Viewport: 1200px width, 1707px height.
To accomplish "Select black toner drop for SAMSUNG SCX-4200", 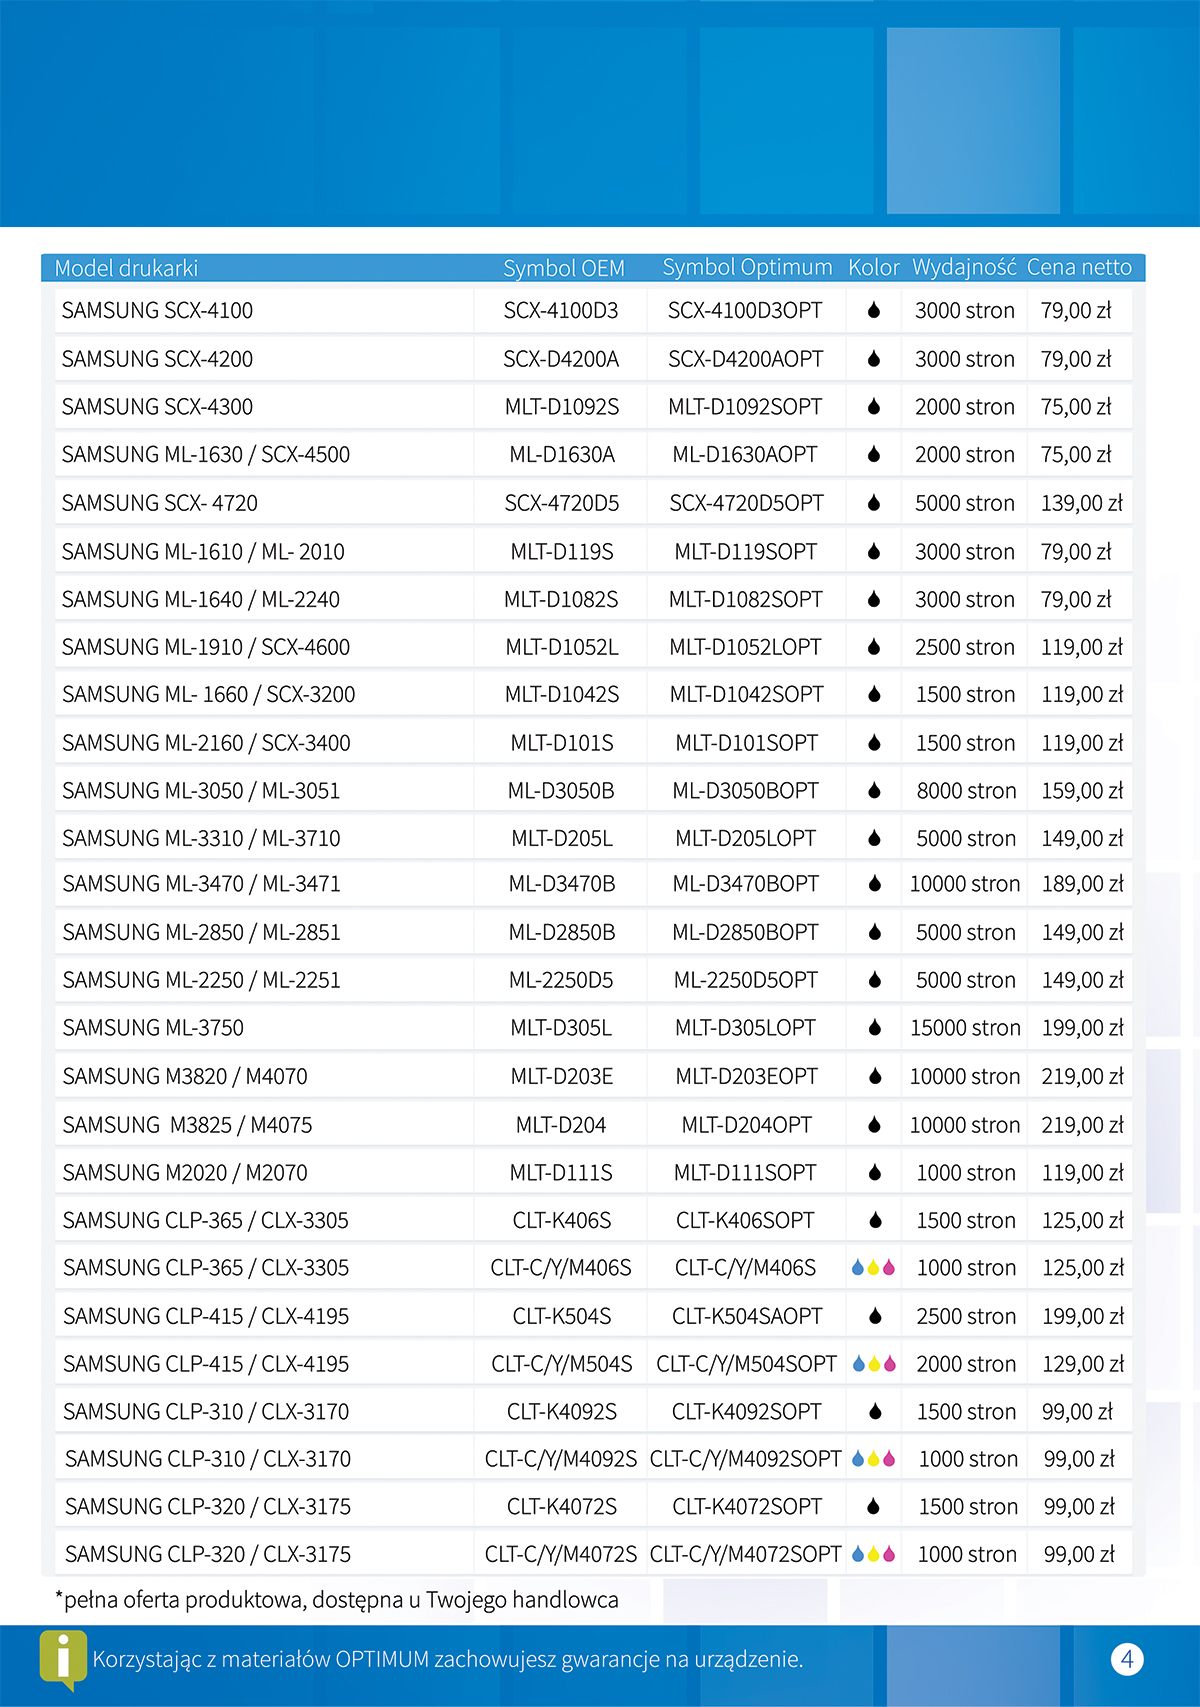I will click(x=874, y=358).
